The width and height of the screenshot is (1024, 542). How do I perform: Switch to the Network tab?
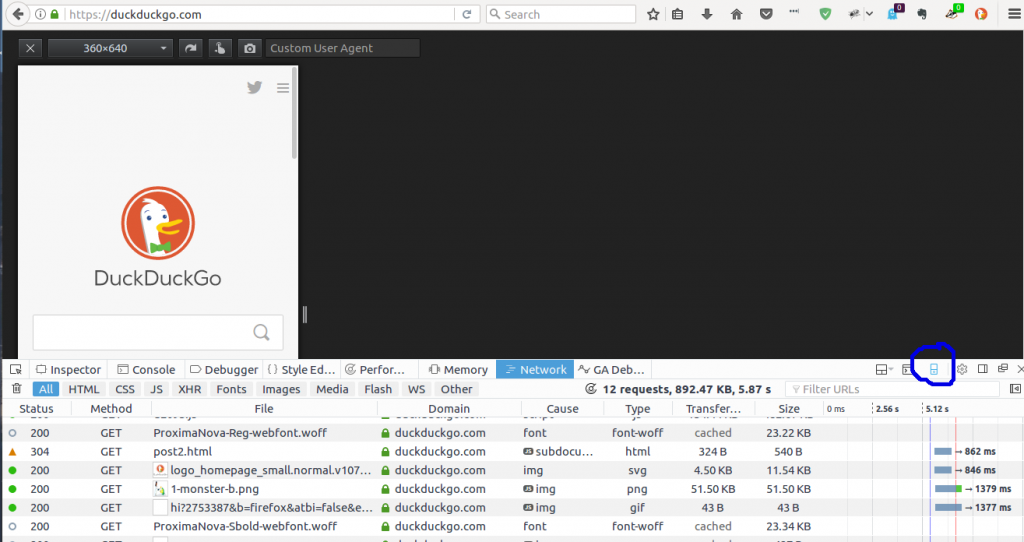tap(535, 370)
